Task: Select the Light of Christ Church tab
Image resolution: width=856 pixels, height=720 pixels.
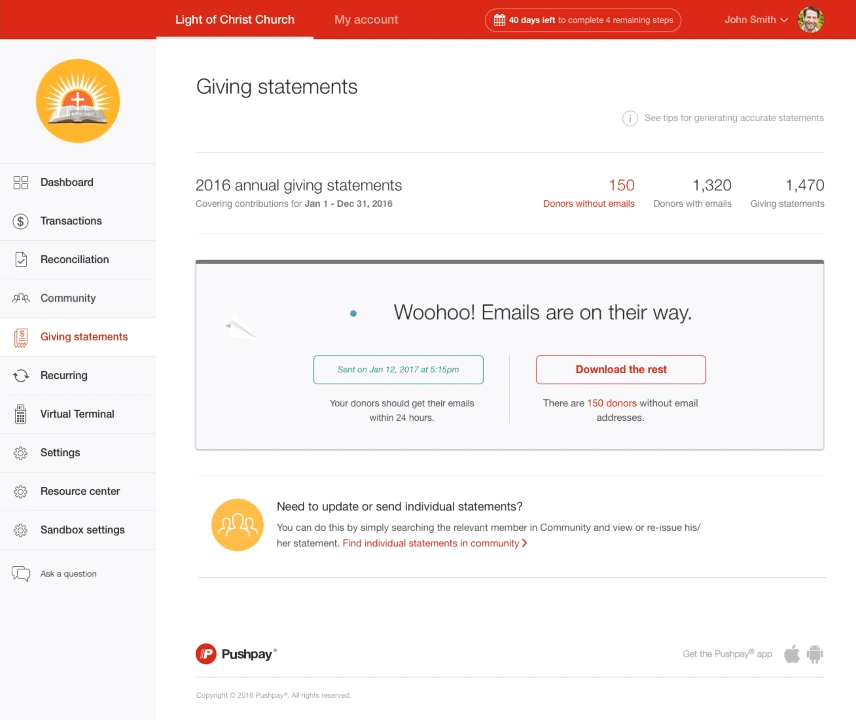Action: click(x=235, y=20)
